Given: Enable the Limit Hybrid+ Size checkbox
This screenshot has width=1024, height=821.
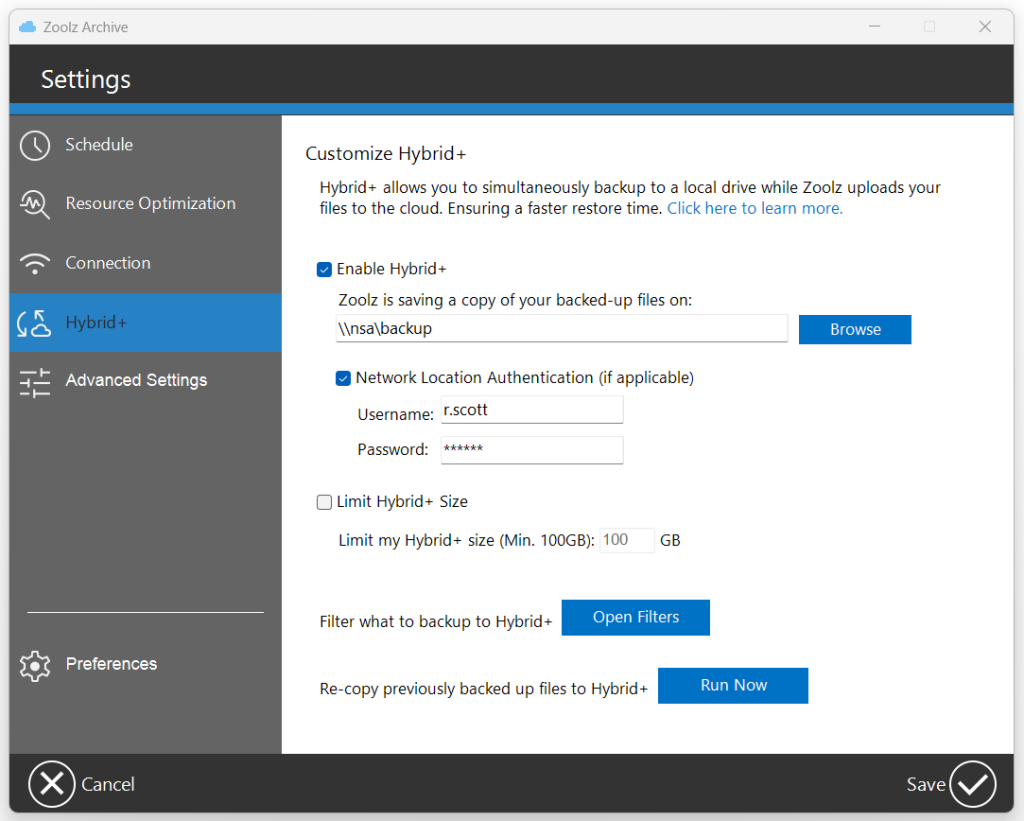Looking at the screenshot, I should tap(324, 502).
